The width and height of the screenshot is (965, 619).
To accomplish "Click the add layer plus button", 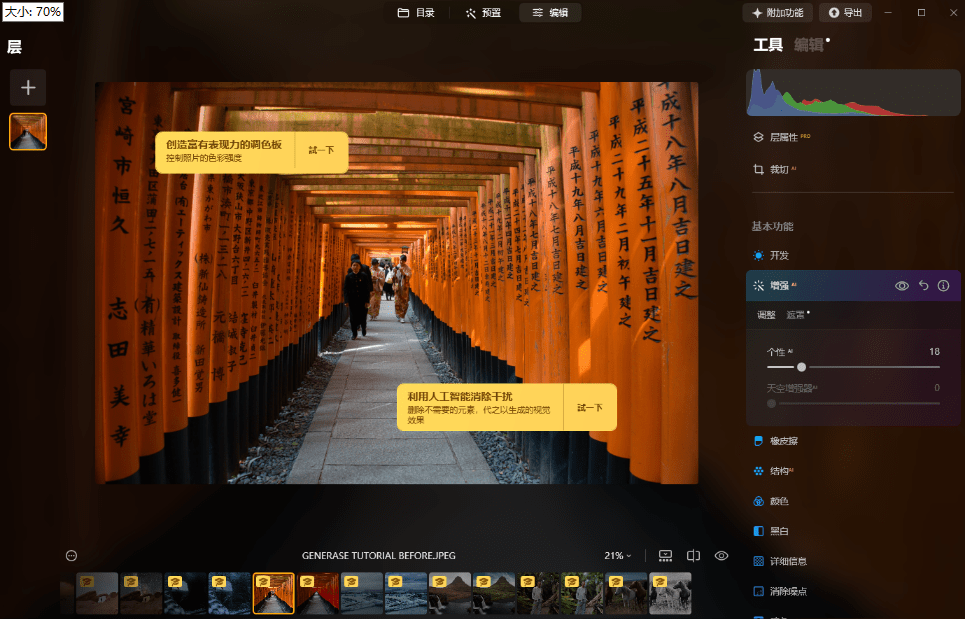I will pyautogui.click(x=28, y=88).
